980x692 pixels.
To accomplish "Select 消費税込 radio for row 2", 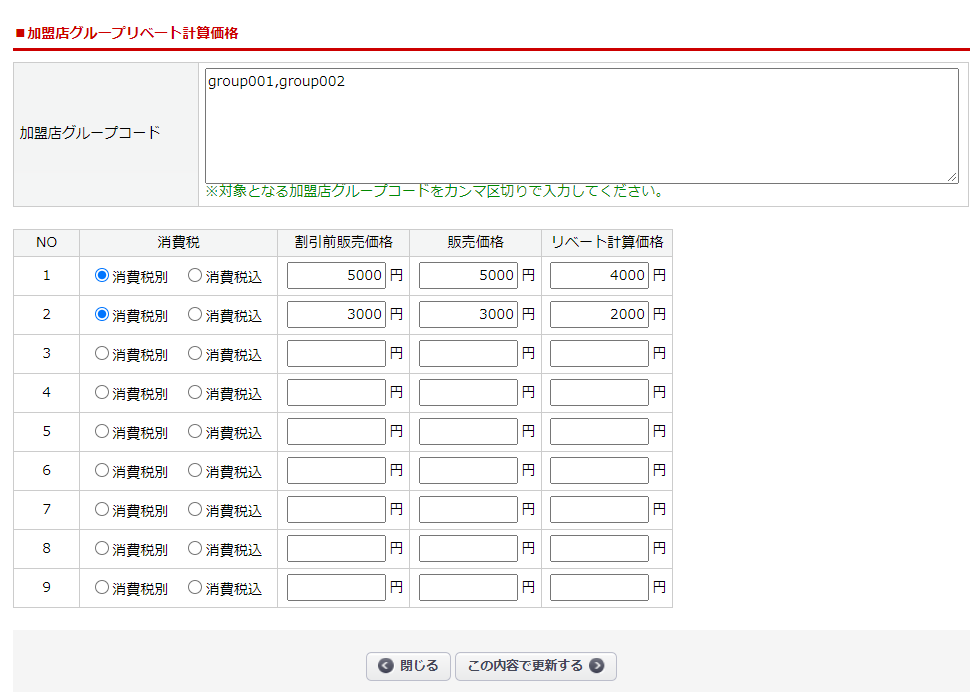I will [195, 314].
